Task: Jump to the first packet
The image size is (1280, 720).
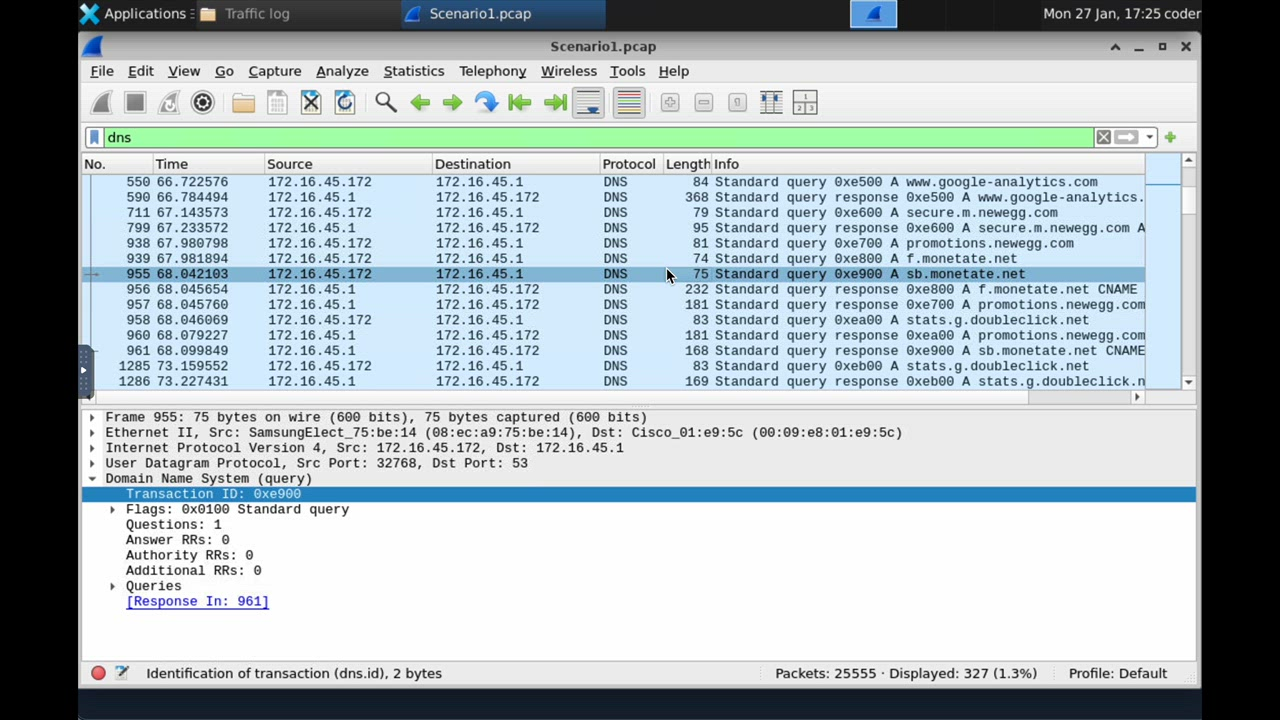Action: pyautogui.click(x=520, y=103)
